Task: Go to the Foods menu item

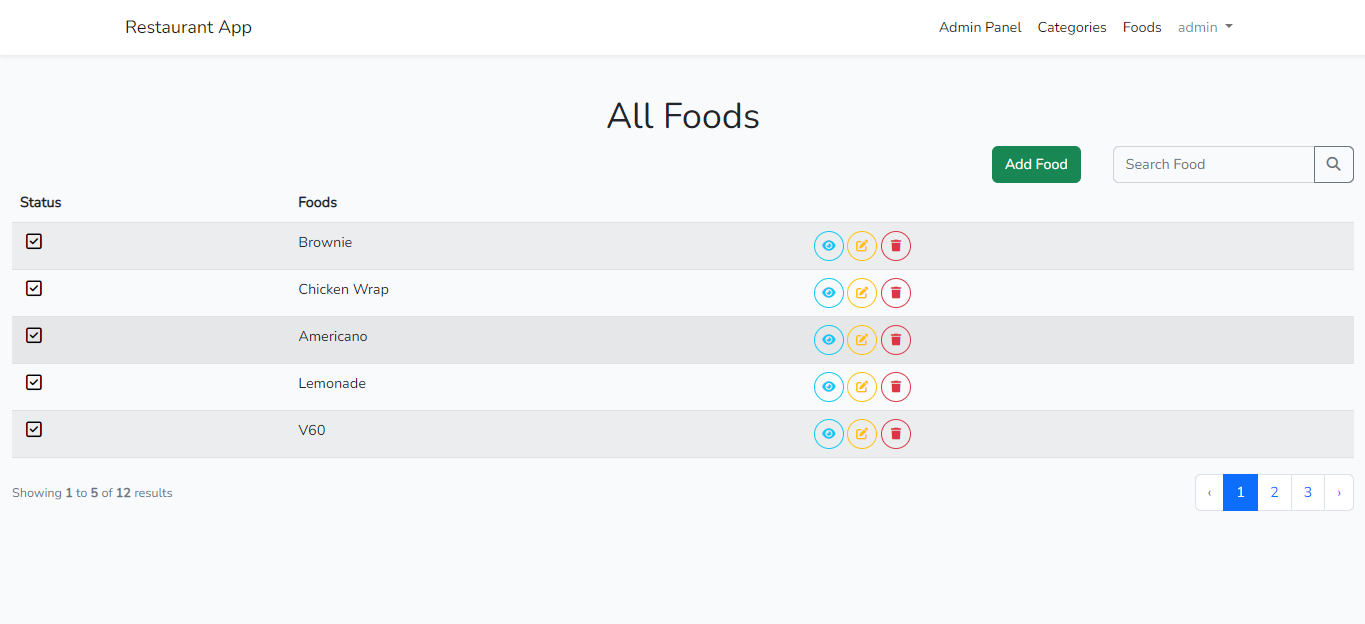Action: tap(1141, 27)
